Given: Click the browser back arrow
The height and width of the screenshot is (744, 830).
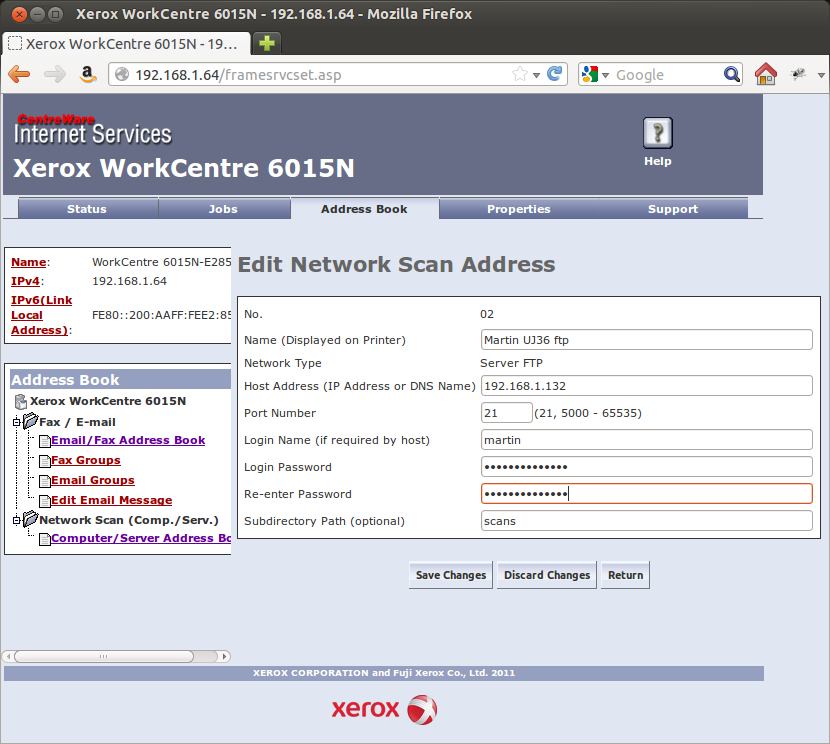Looking at the screenshot, I should (x=19, y=74).
